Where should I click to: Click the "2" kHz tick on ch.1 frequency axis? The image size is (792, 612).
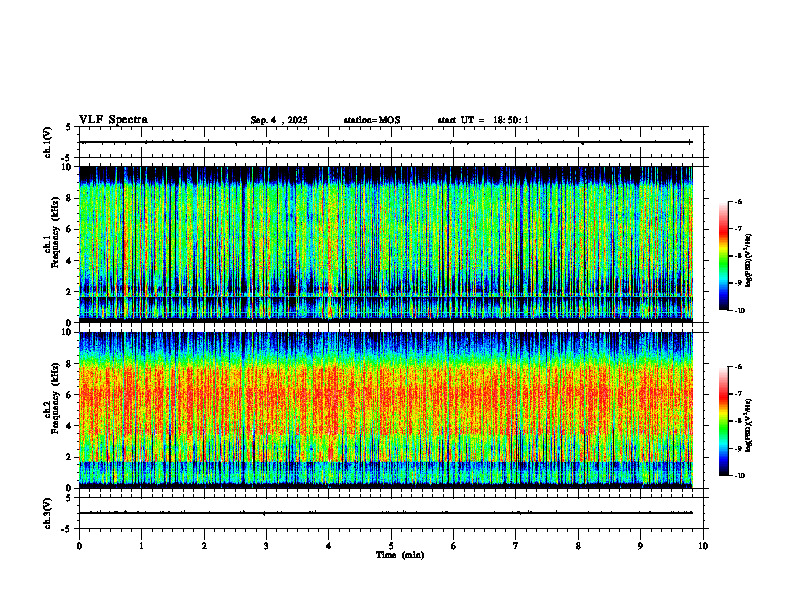click(x=70, y=292)
